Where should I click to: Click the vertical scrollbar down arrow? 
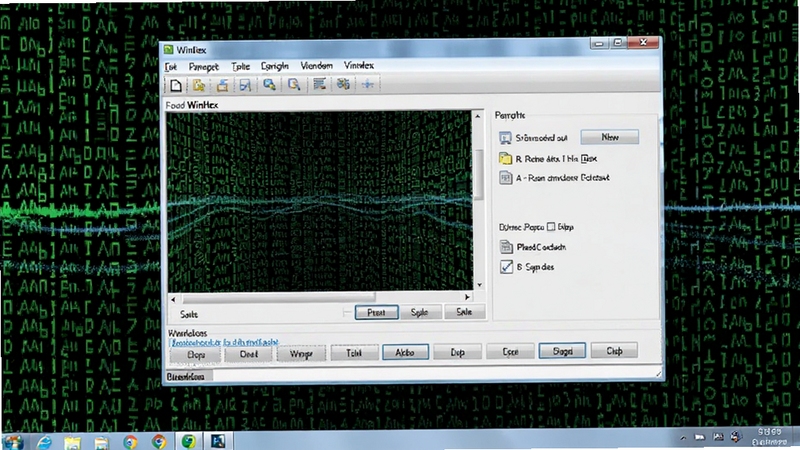click(480, 285)
